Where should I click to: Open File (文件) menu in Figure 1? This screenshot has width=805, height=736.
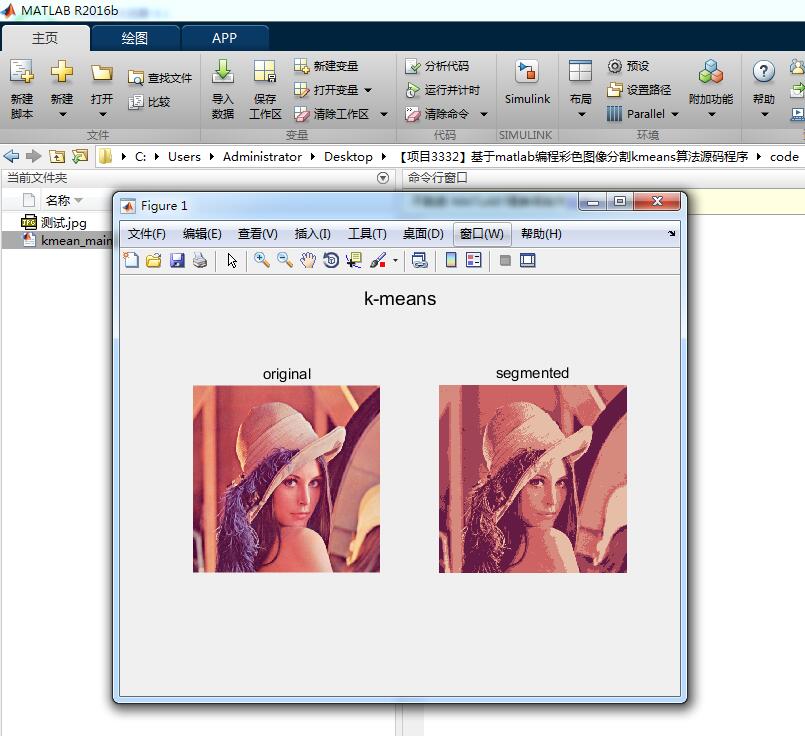coord(146,234)
